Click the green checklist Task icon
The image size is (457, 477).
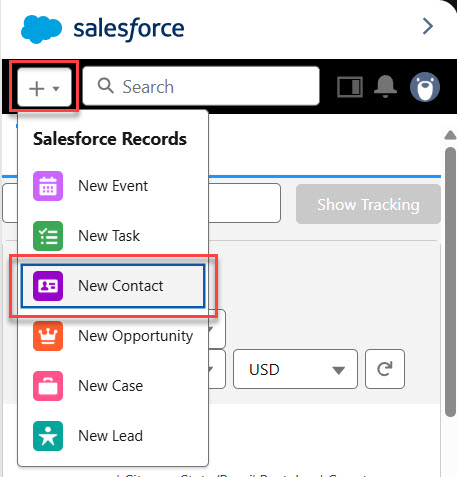point(48,236)
